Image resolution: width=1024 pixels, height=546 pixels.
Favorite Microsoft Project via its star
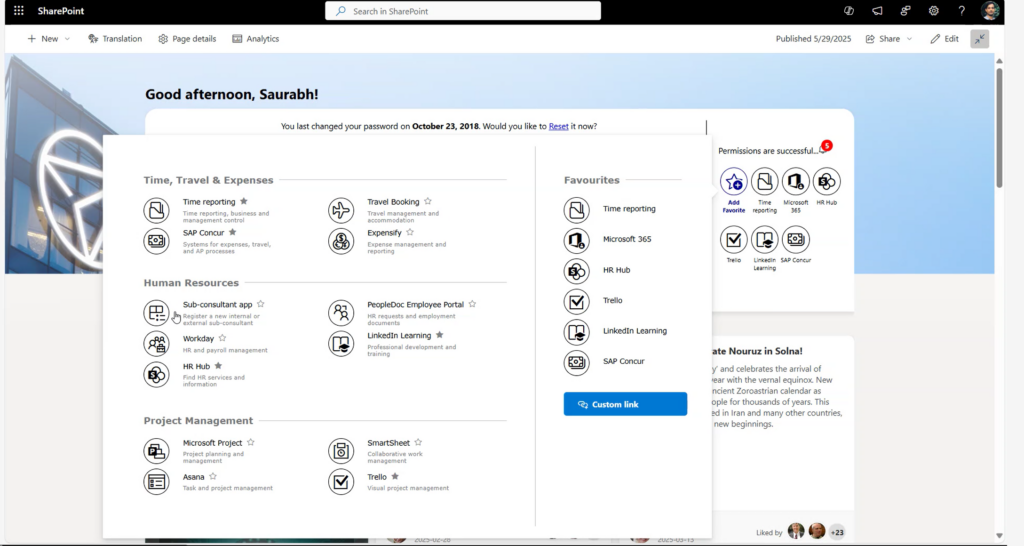[251, 442]
